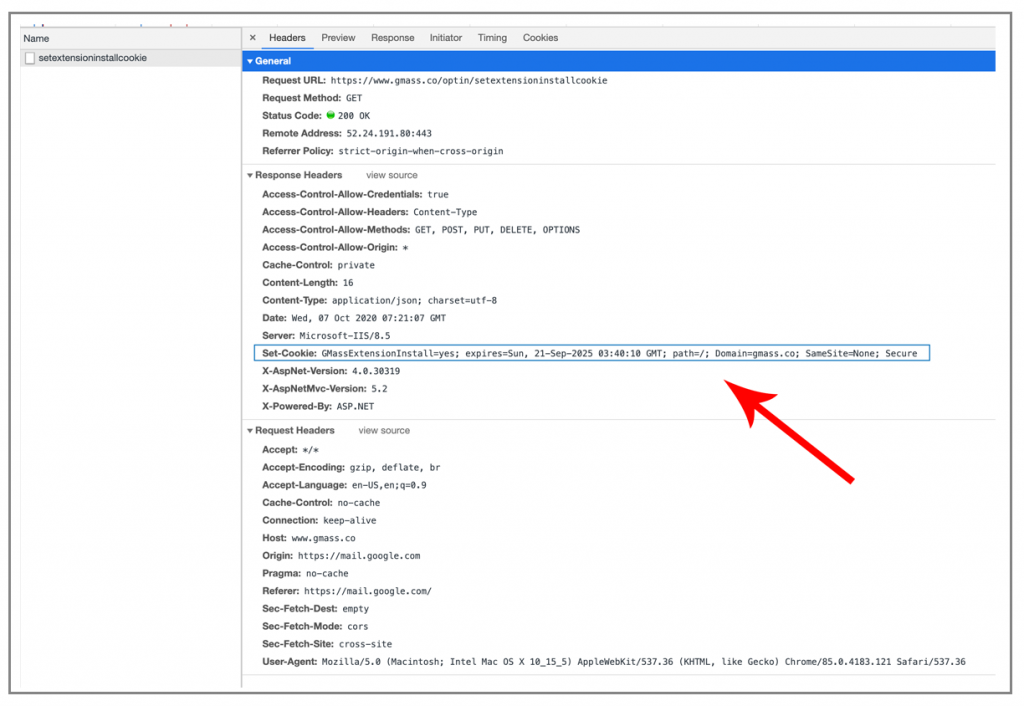The image size is (1024, 706).
Task: Click view source next to Response Headers
Action: point(391,175)
